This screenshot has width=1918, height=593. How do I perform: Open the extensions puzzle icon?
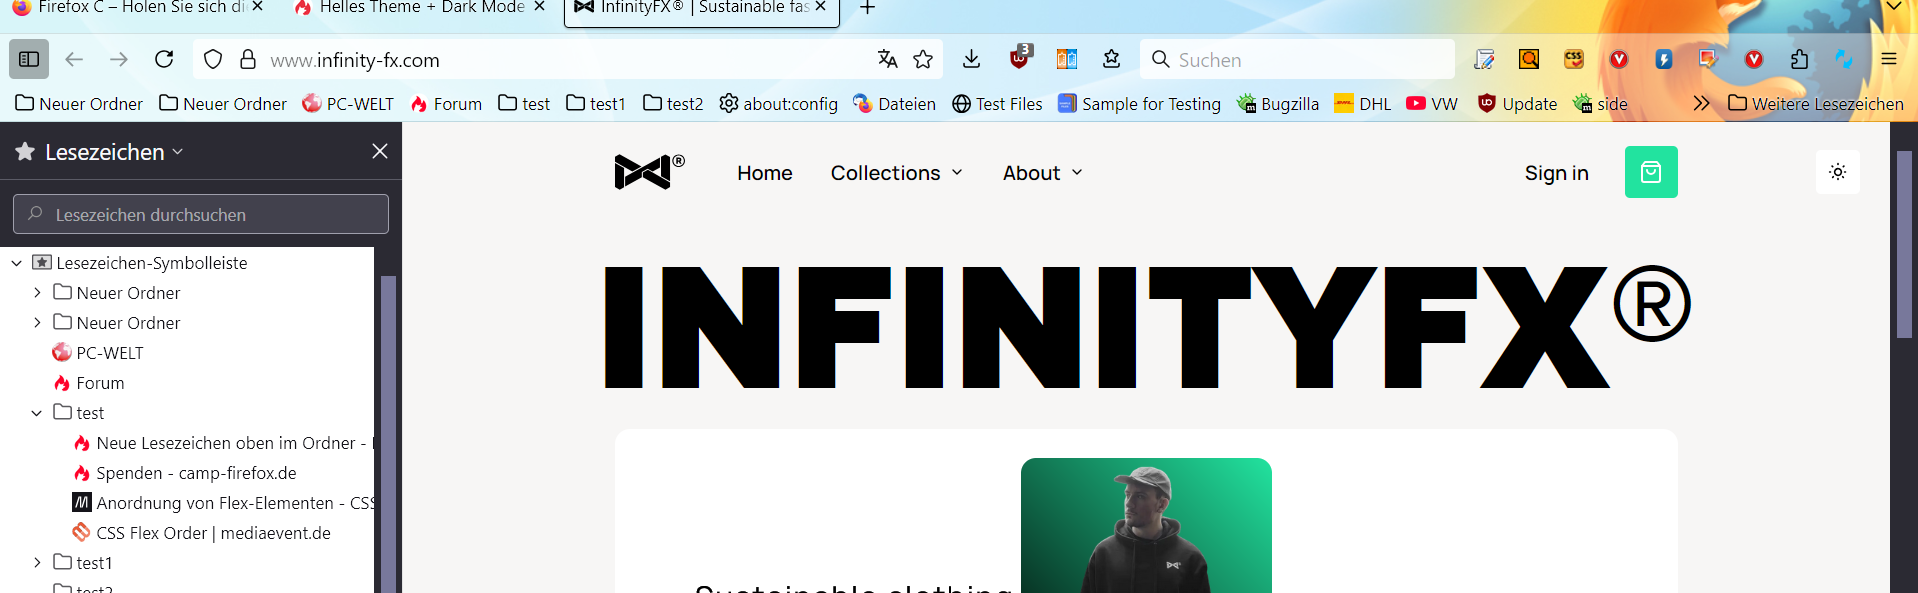tap(1799, 60)
